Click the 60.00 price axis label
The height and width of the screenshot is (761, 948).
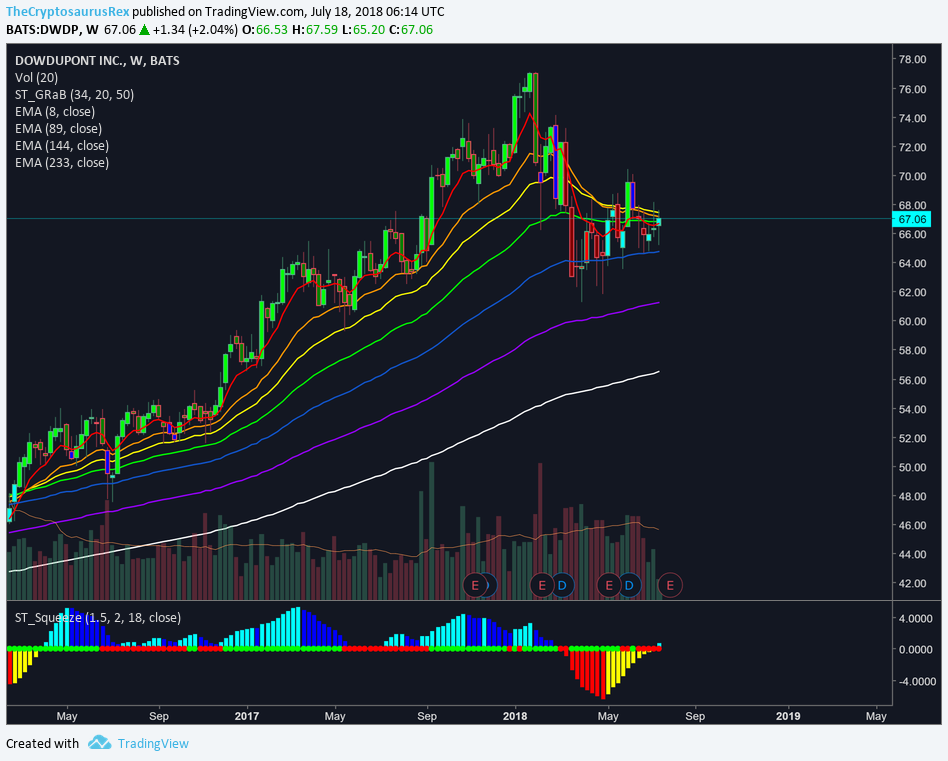point(912,321)
